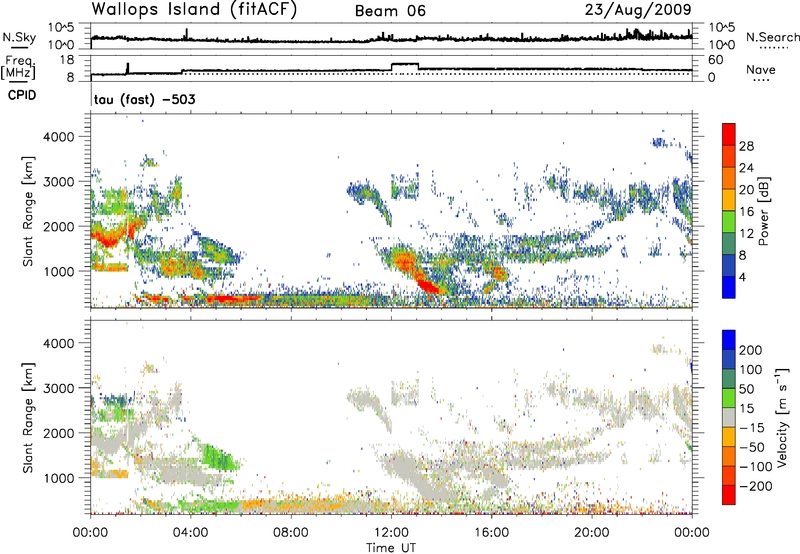Click '2000' tick on the Velocity panel axis
The width and height of the screenshot is (800, 554).
(59, 433)
